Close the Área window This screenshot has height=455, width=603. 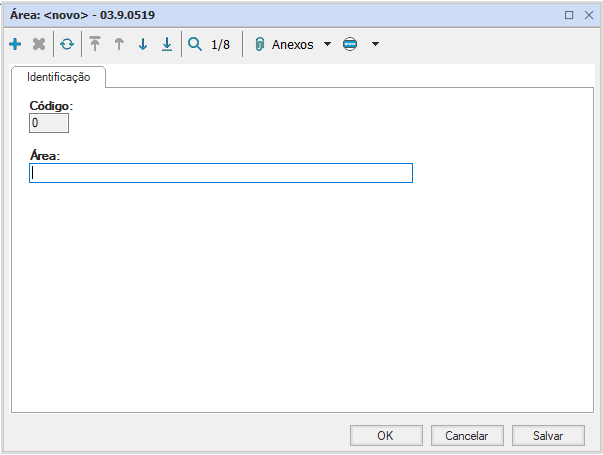[587, 15]
